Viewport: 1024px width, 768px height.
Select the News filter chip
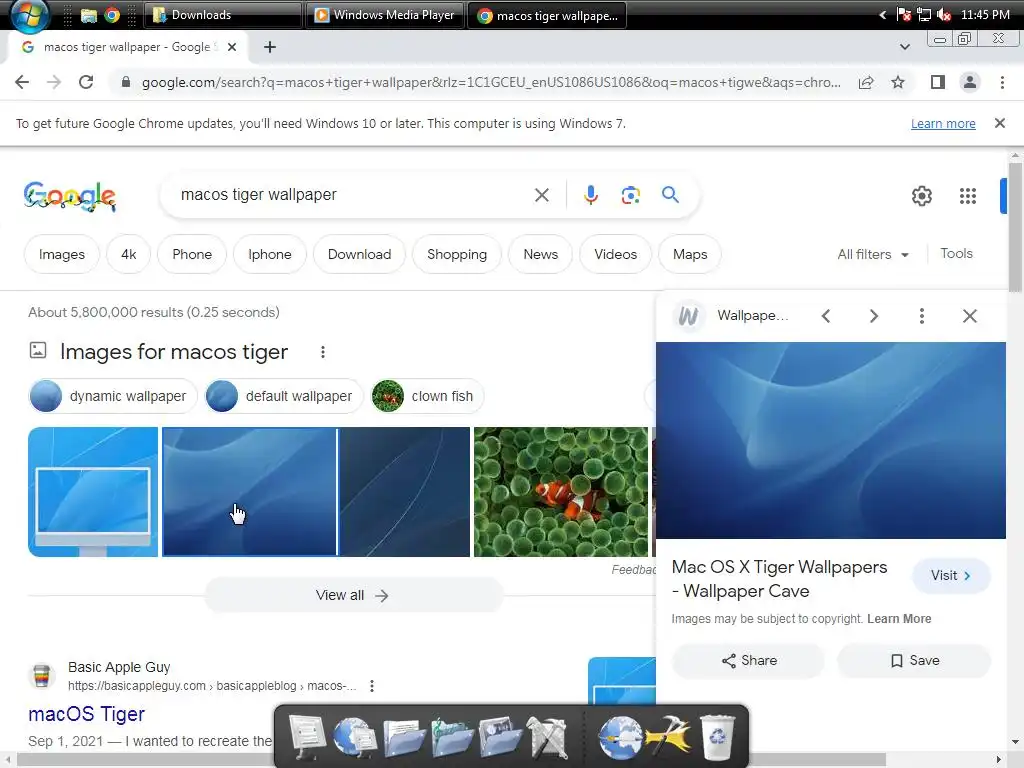[541, 254]
